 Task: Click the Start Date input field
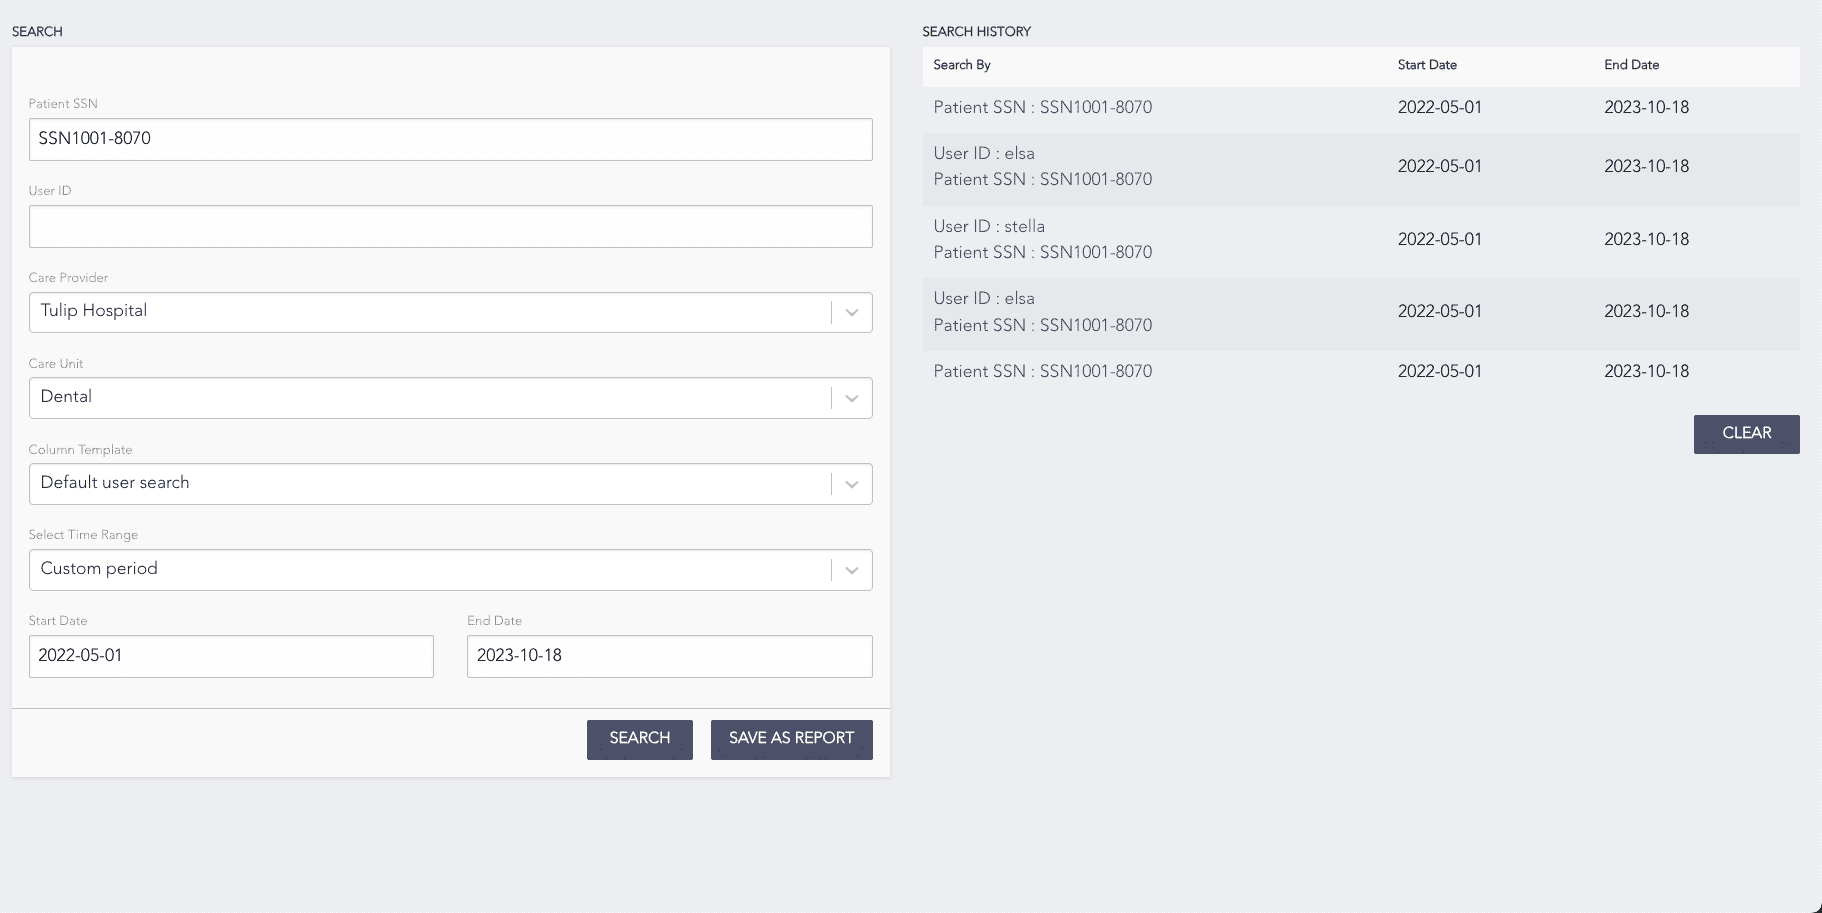pyautogui.click(x=231, y=656)
